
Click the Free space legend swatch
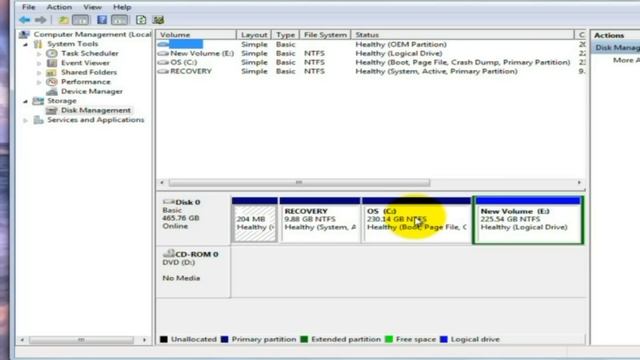pos(389,339)
